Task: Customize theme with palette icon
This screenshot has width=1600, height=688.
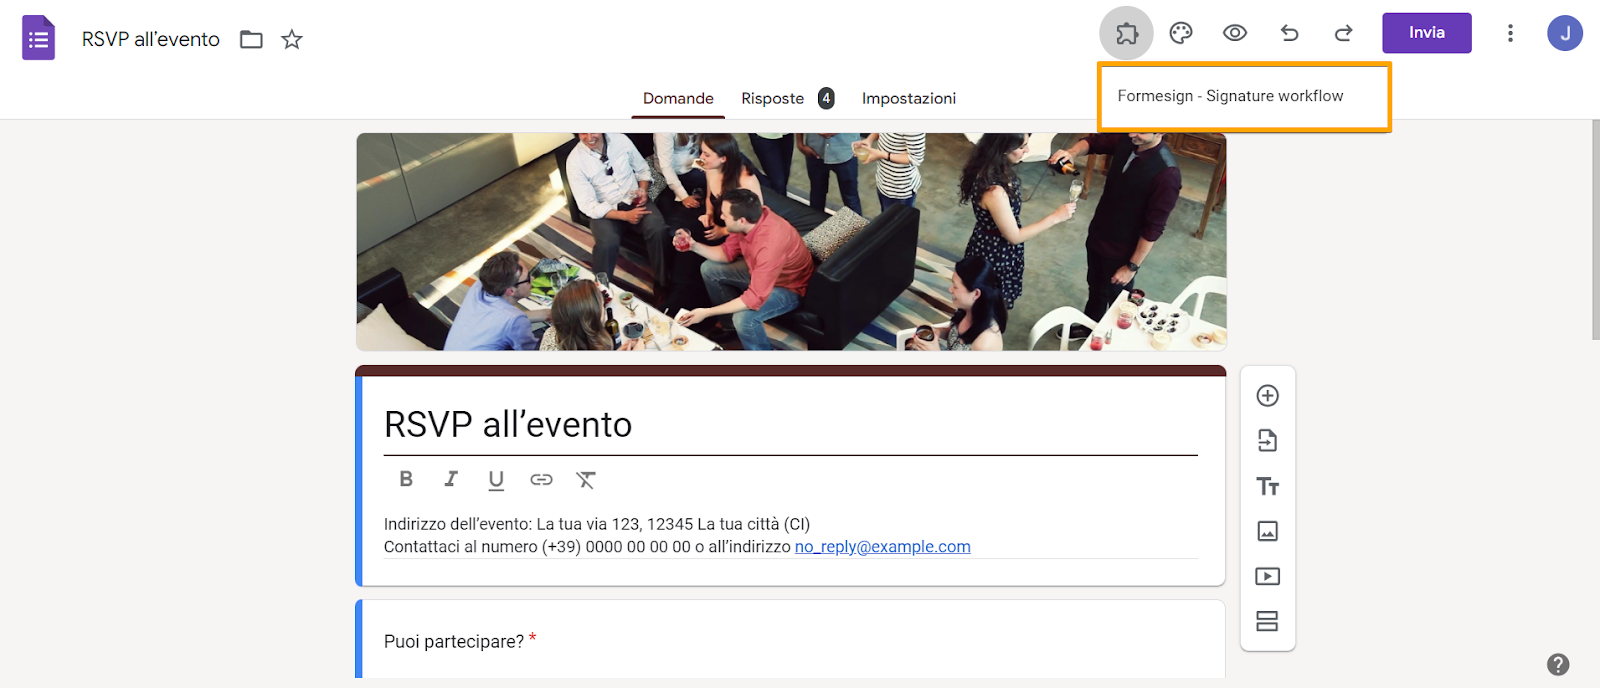Action: click(1181, 33)
